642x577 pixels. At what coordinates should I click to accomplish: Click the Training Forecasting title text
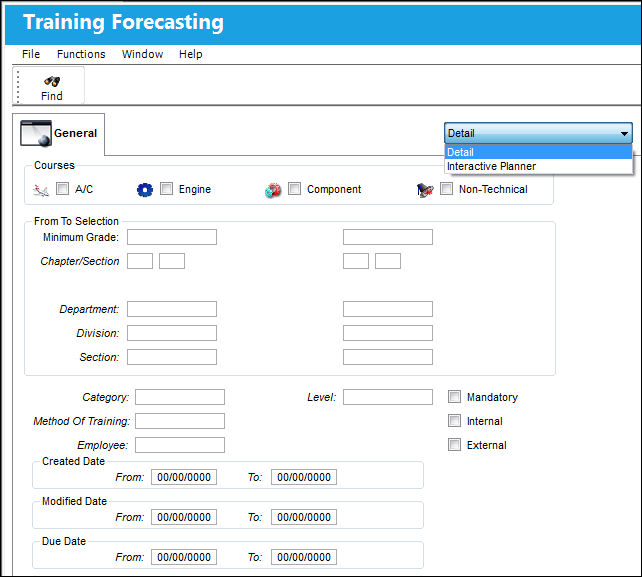click(123, 23)
